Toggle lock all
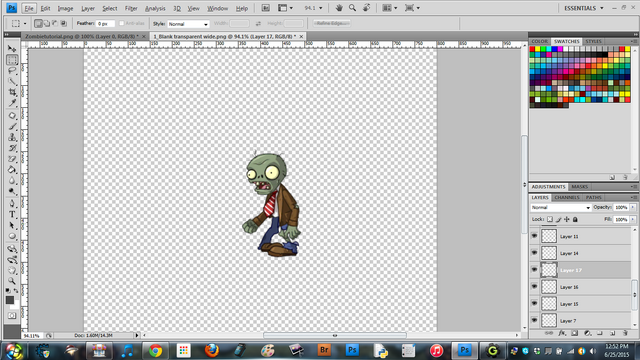This screenshot has width=640, height=360. pos(575,219)
